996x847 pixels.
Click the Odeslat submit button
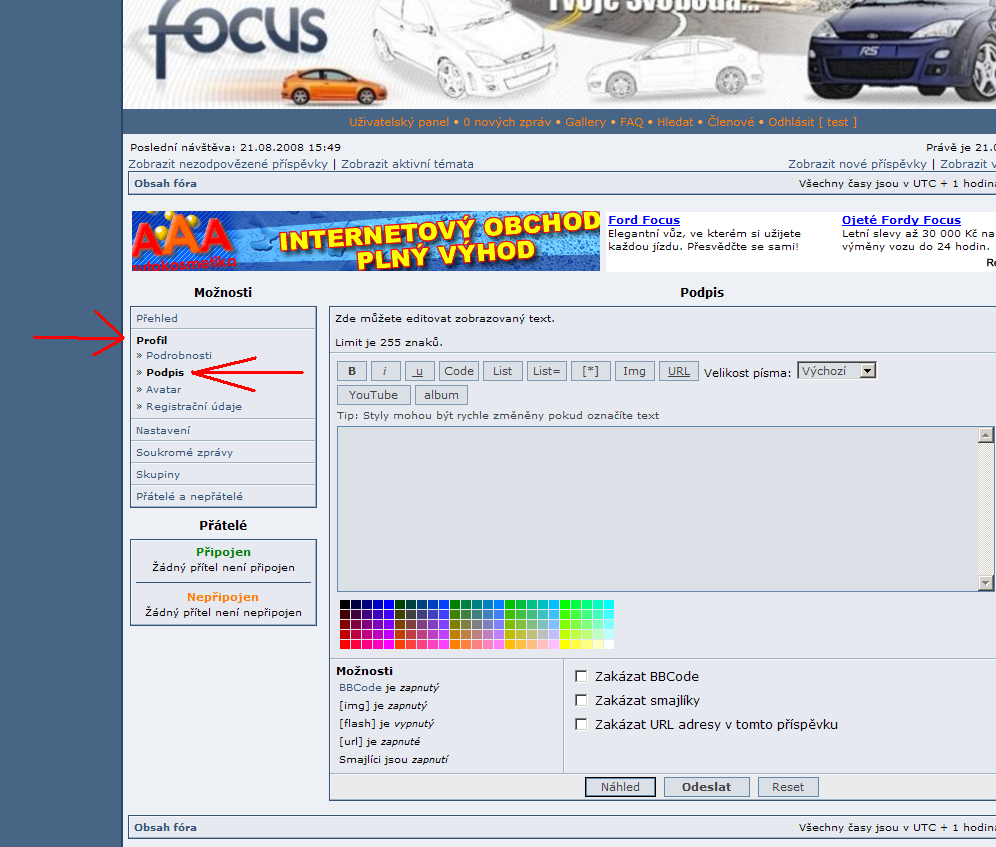(x=706, y=787)
